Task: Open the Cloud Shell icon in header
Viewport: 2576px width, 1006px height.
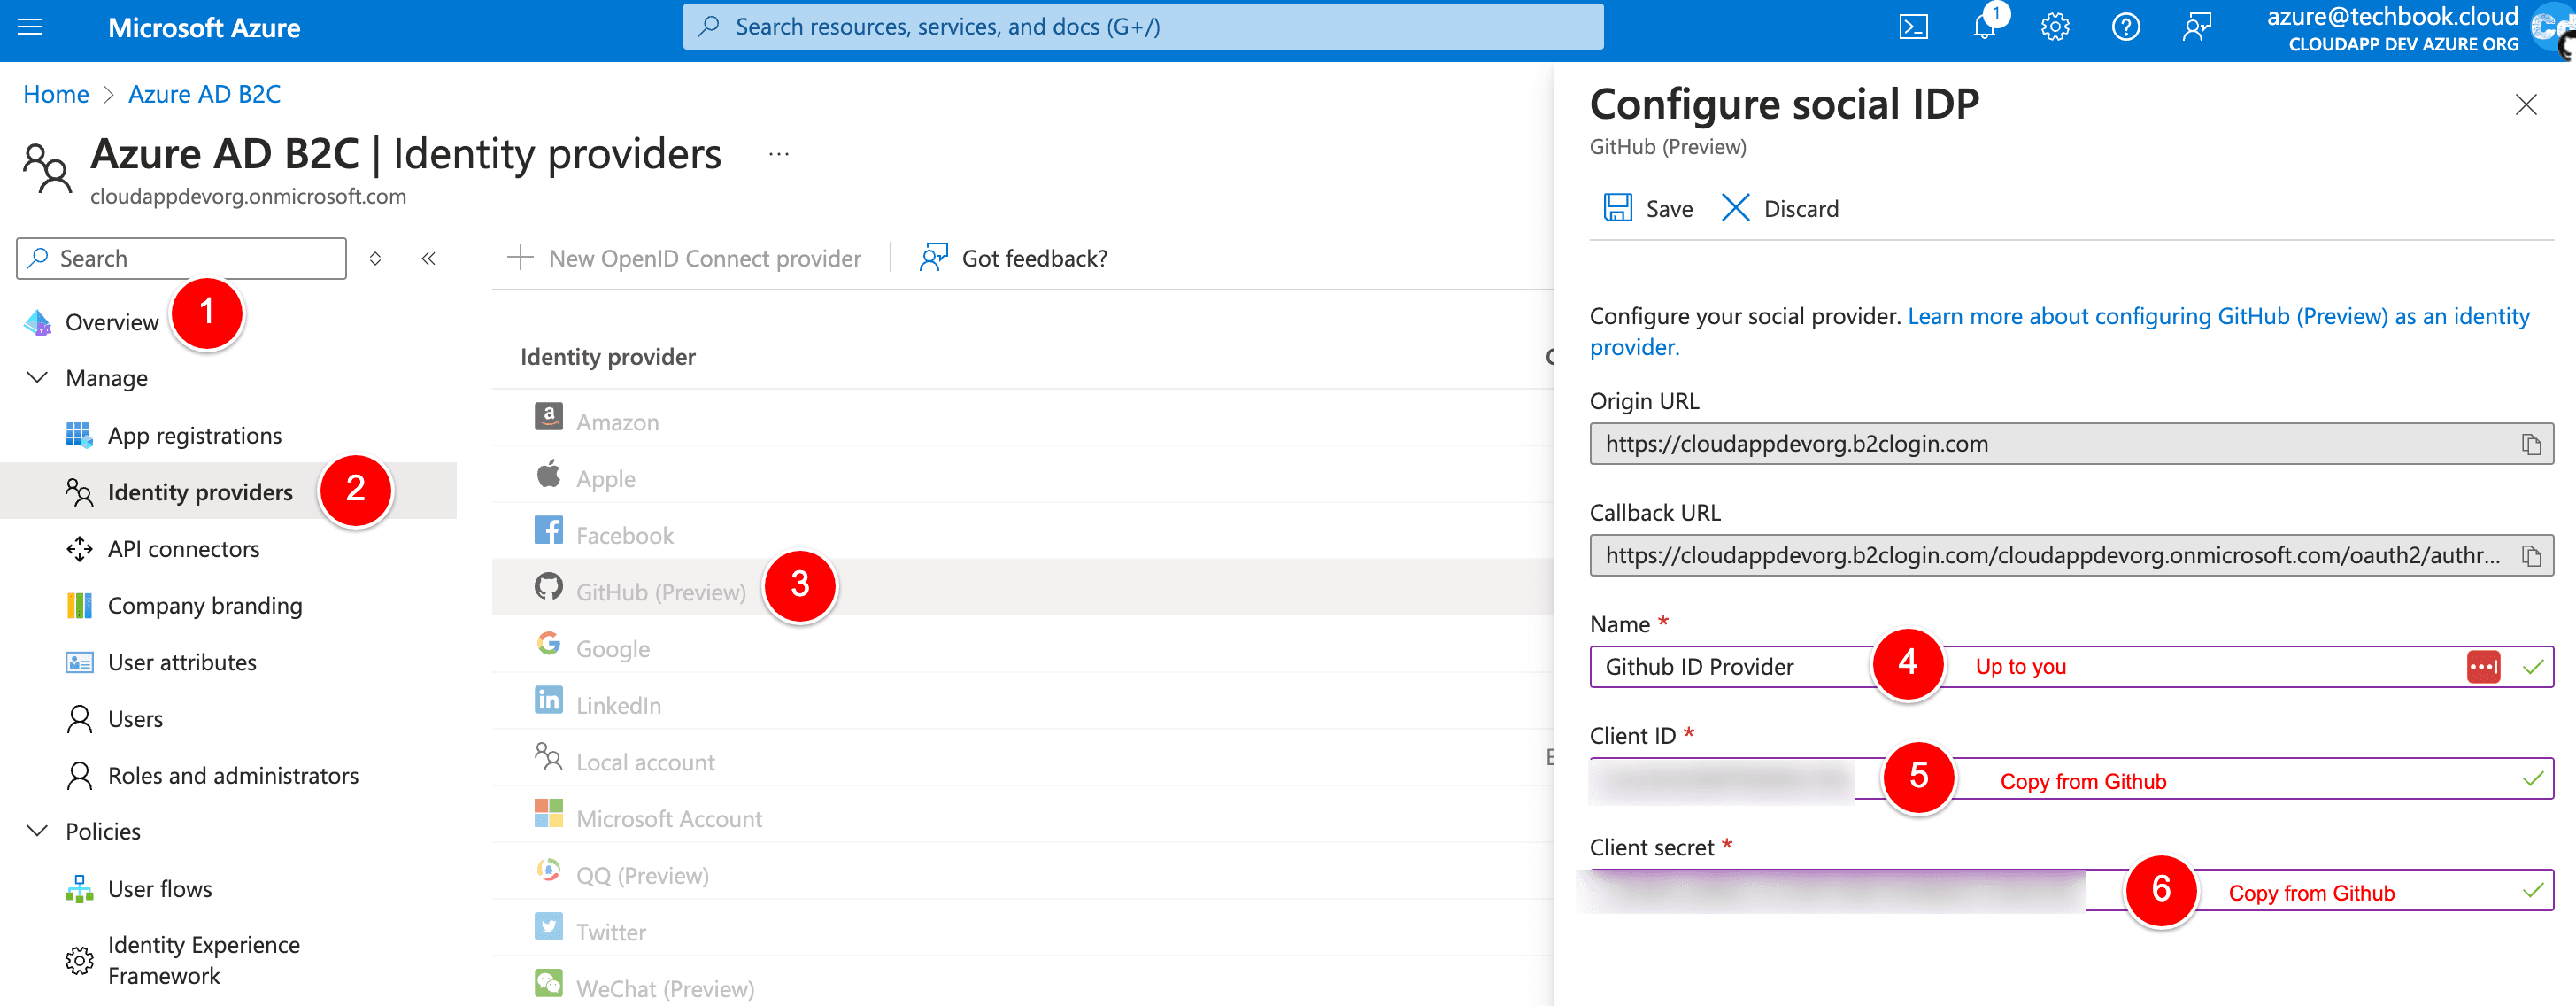Action: (1912, 27)
